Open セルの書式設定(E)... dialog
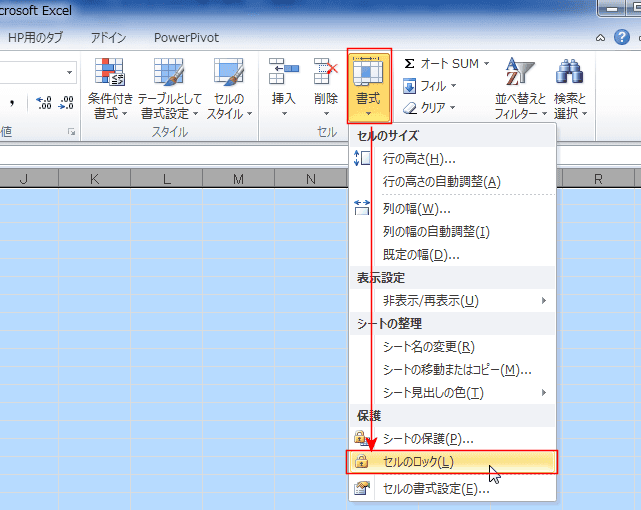 click(452, 488)
